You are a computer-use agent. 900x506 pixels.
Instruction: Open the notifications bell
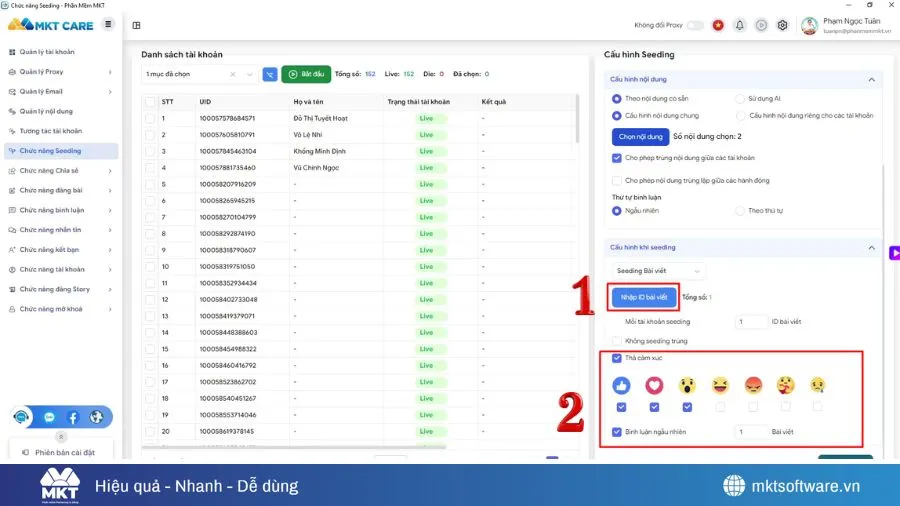pos(739,25)
